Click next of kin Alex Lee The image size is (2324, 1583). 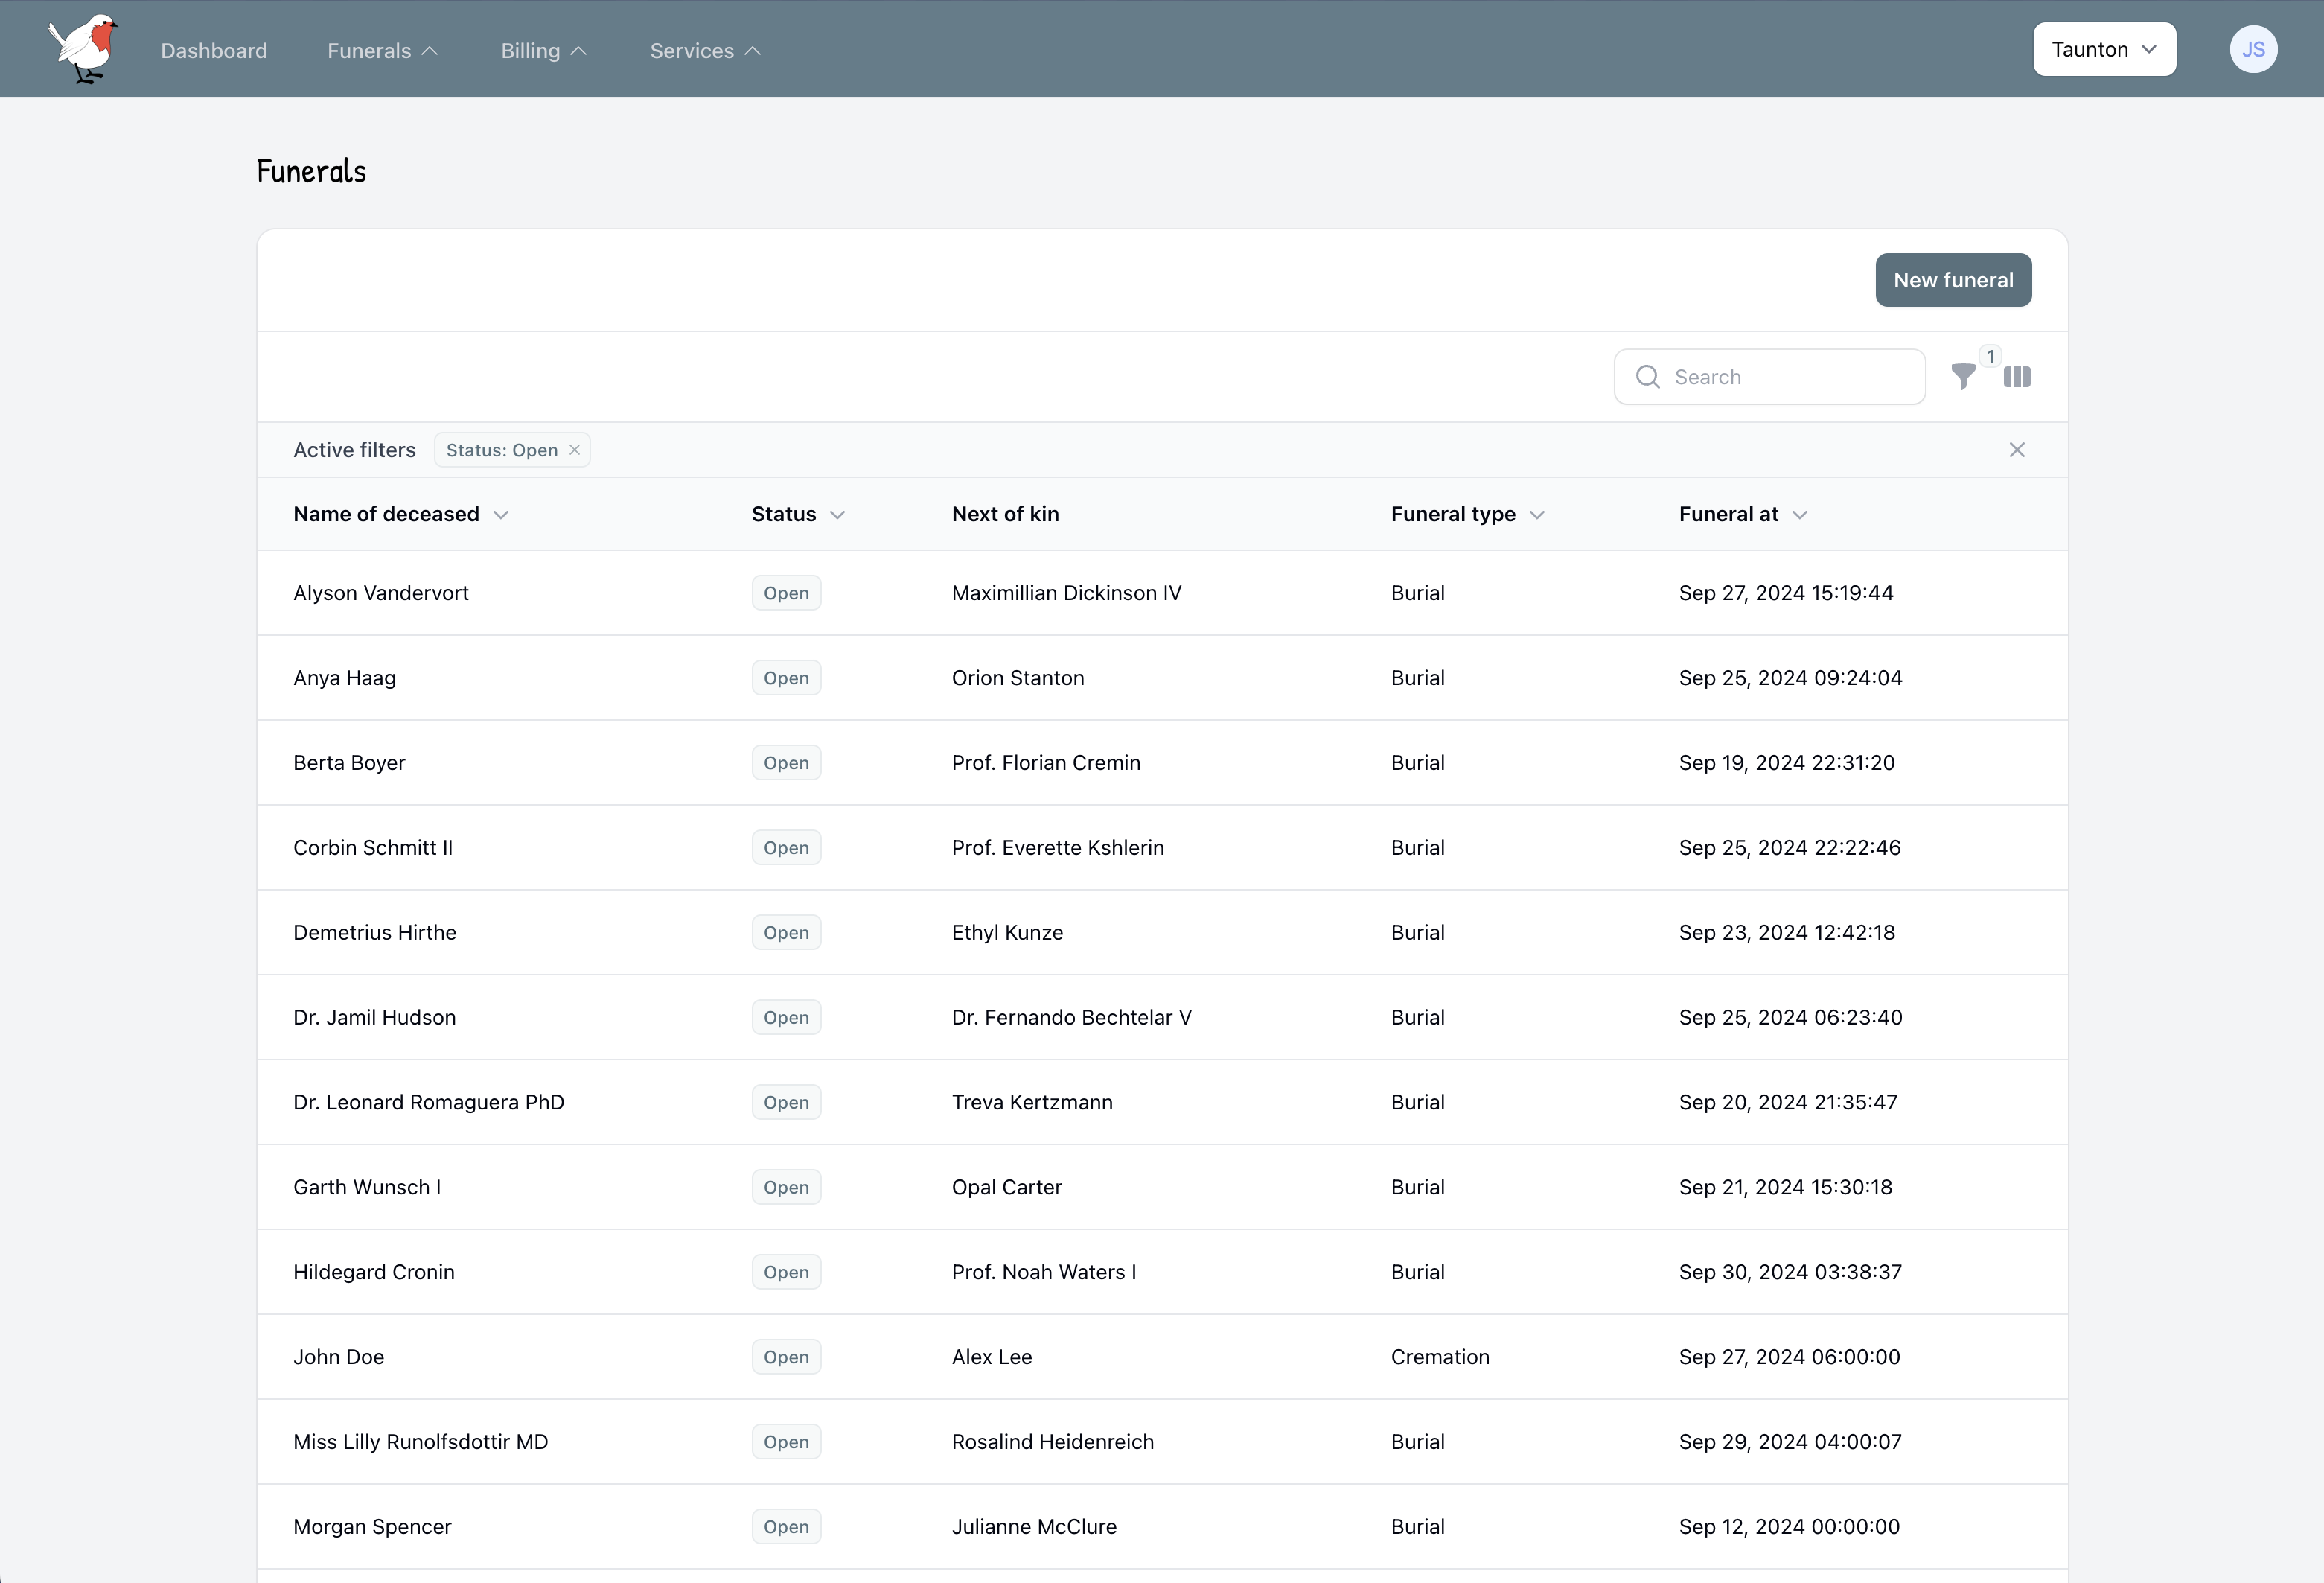991,1357
